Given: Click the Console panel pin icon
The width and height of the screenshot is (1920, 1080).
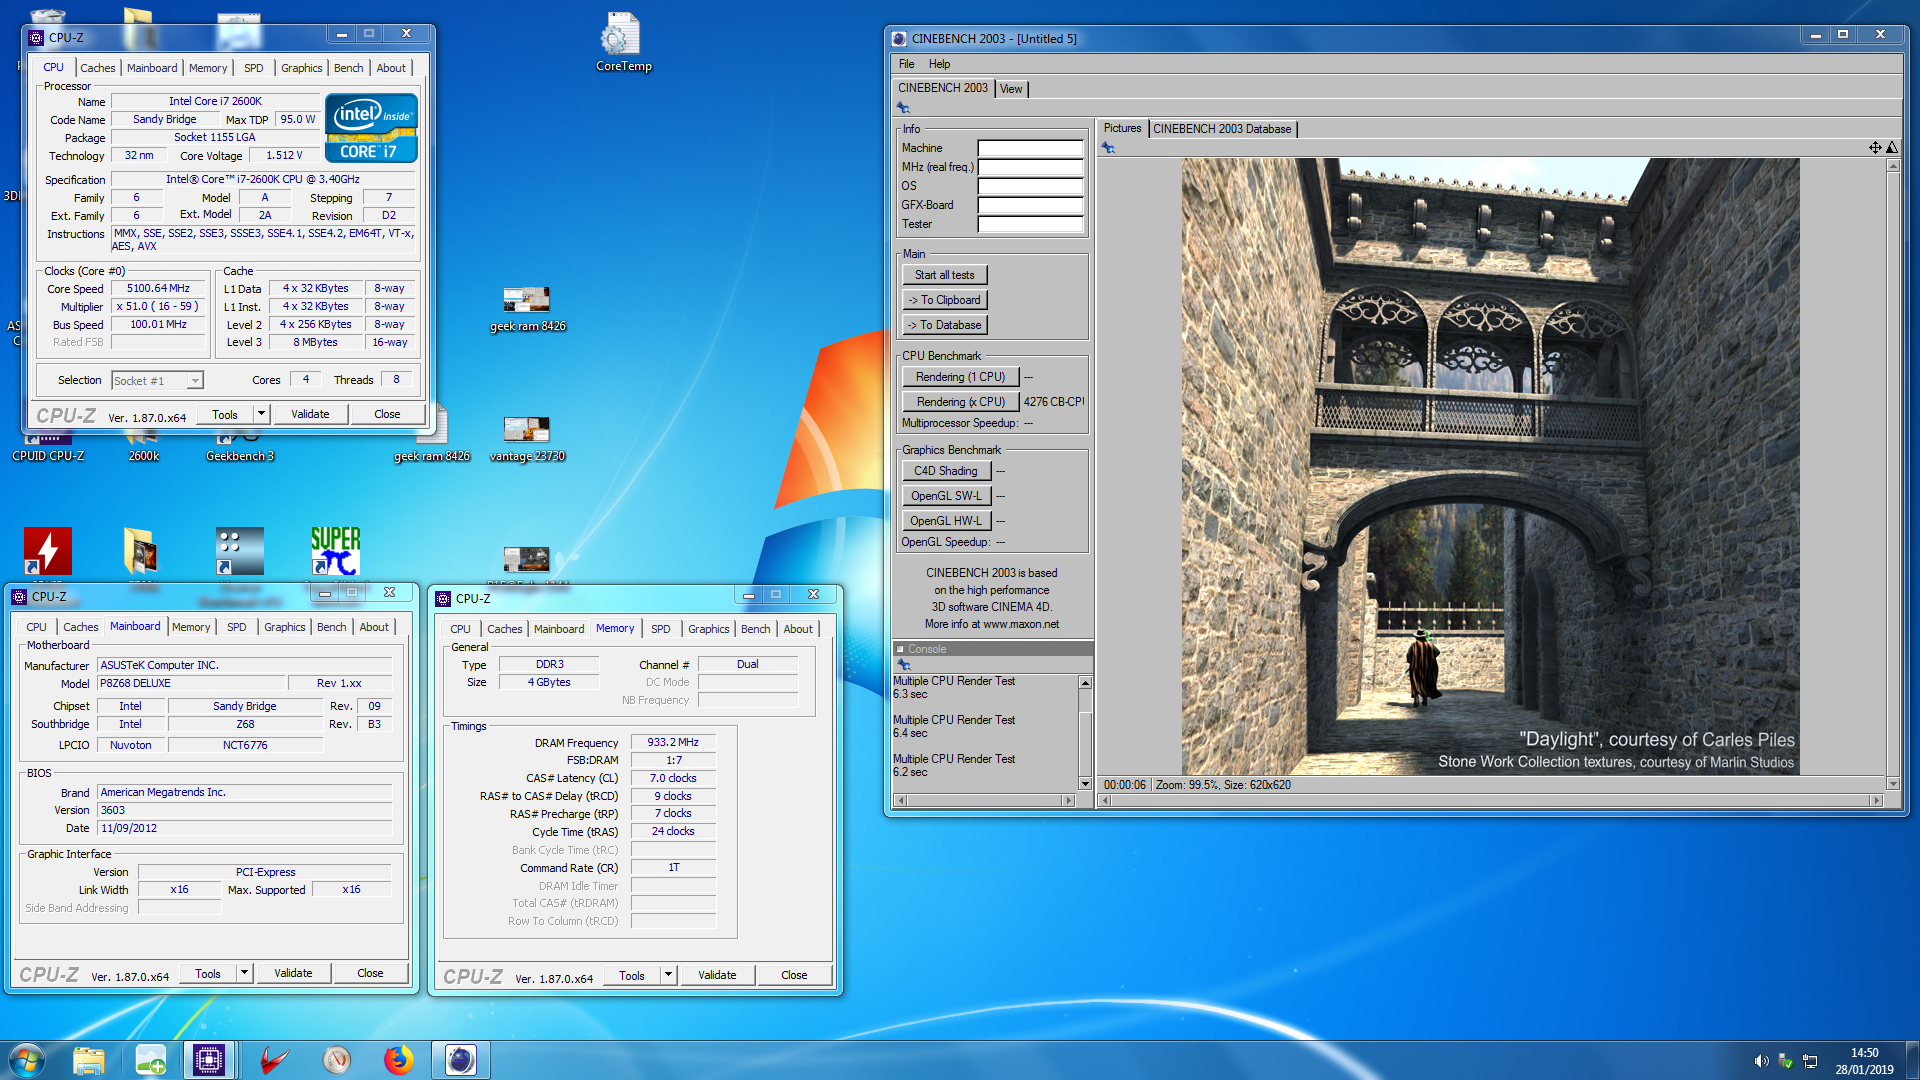Looking at the screenshot, I should (903, 665).
